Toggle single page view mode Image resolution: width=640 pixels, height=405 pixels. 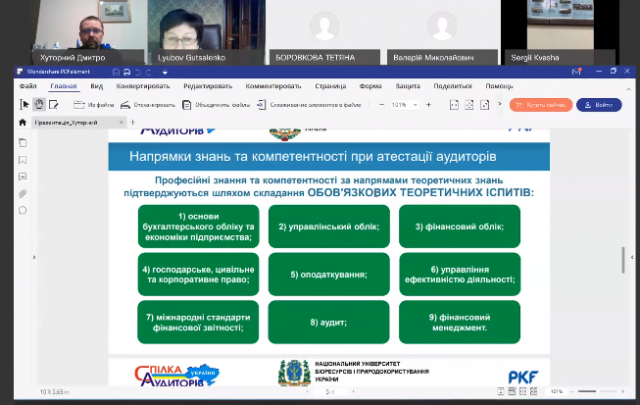click(501, 392)
